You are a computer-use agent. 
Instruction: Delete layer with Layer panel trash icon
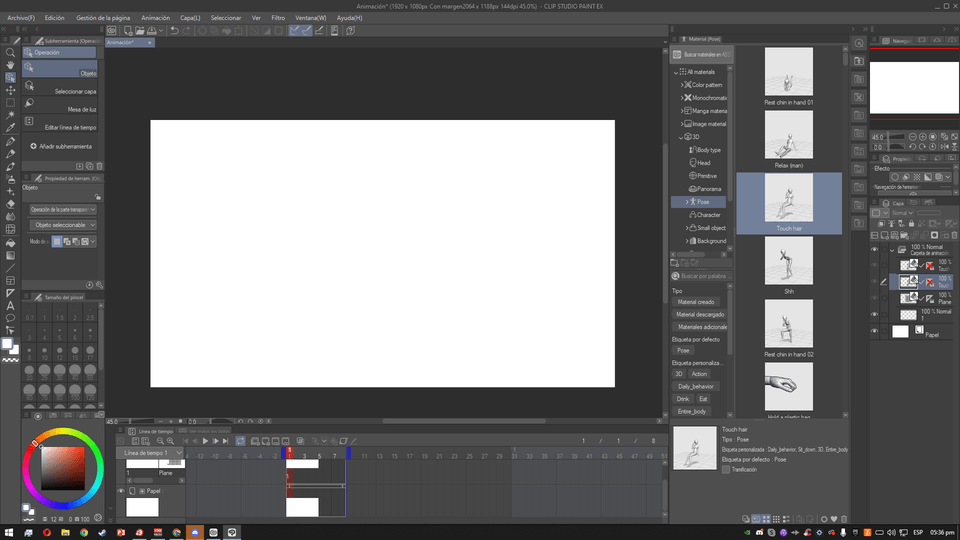point(954,235)
